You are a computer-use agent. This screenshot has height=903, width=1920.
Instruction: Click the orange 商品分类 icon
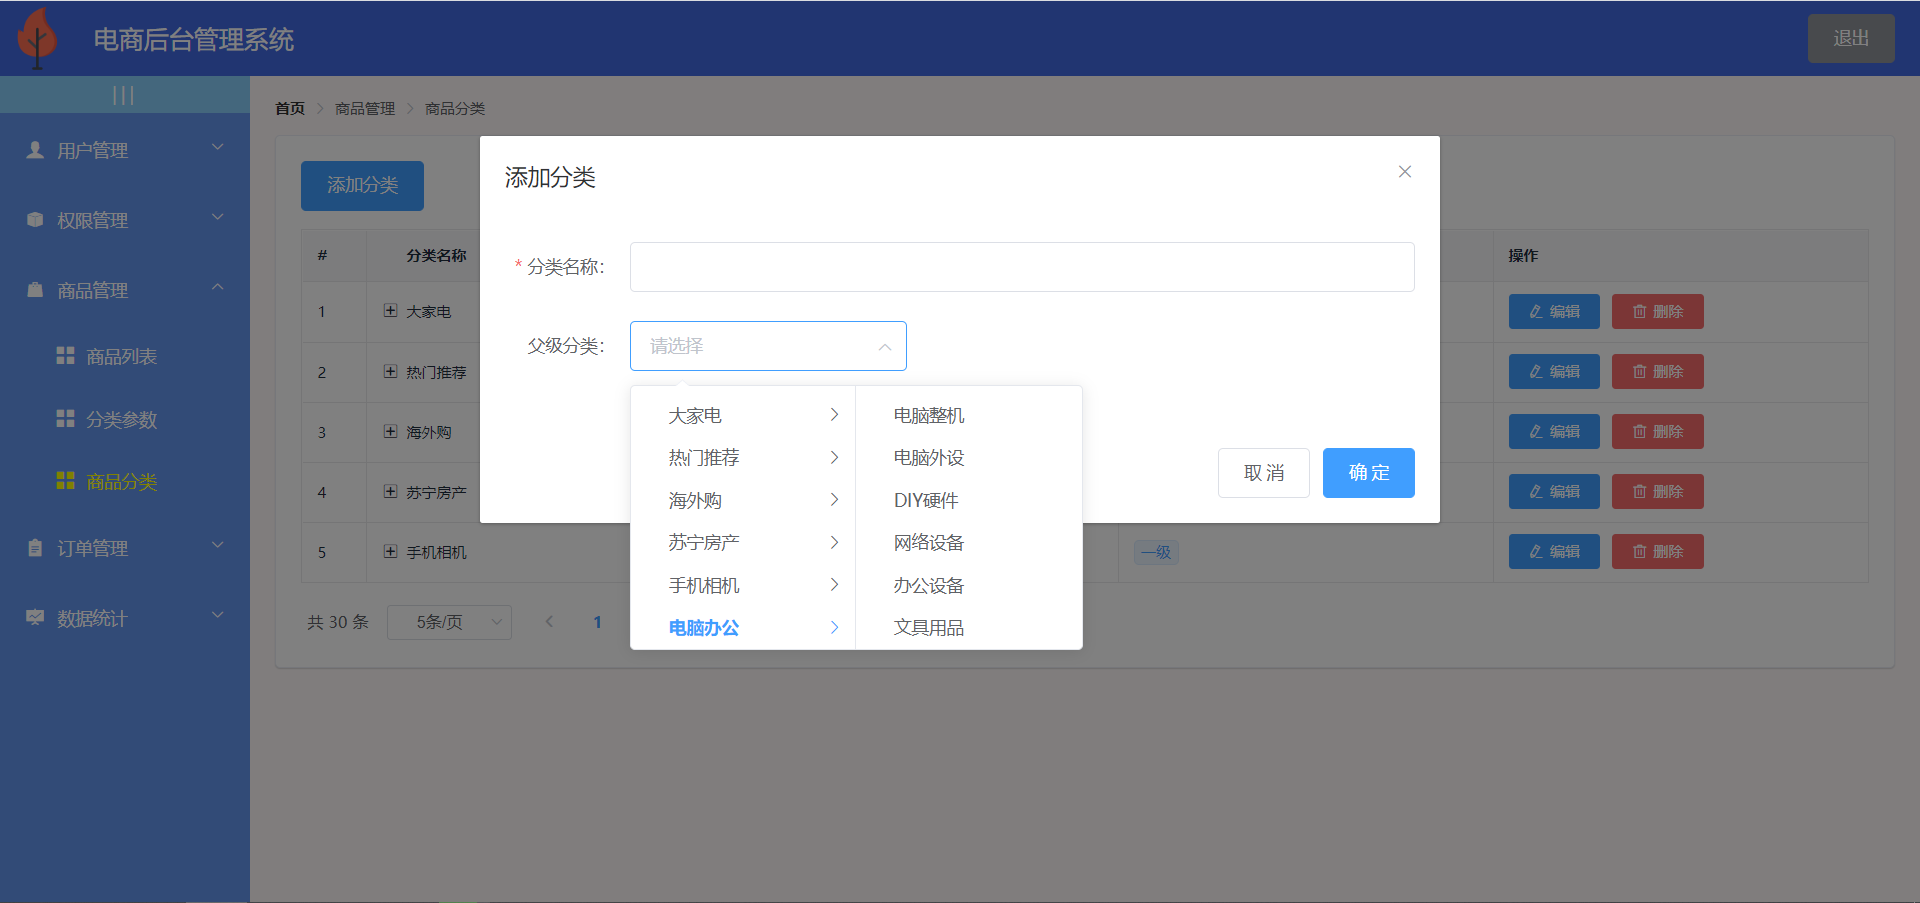pyautogui.click(x=65, y=481)
